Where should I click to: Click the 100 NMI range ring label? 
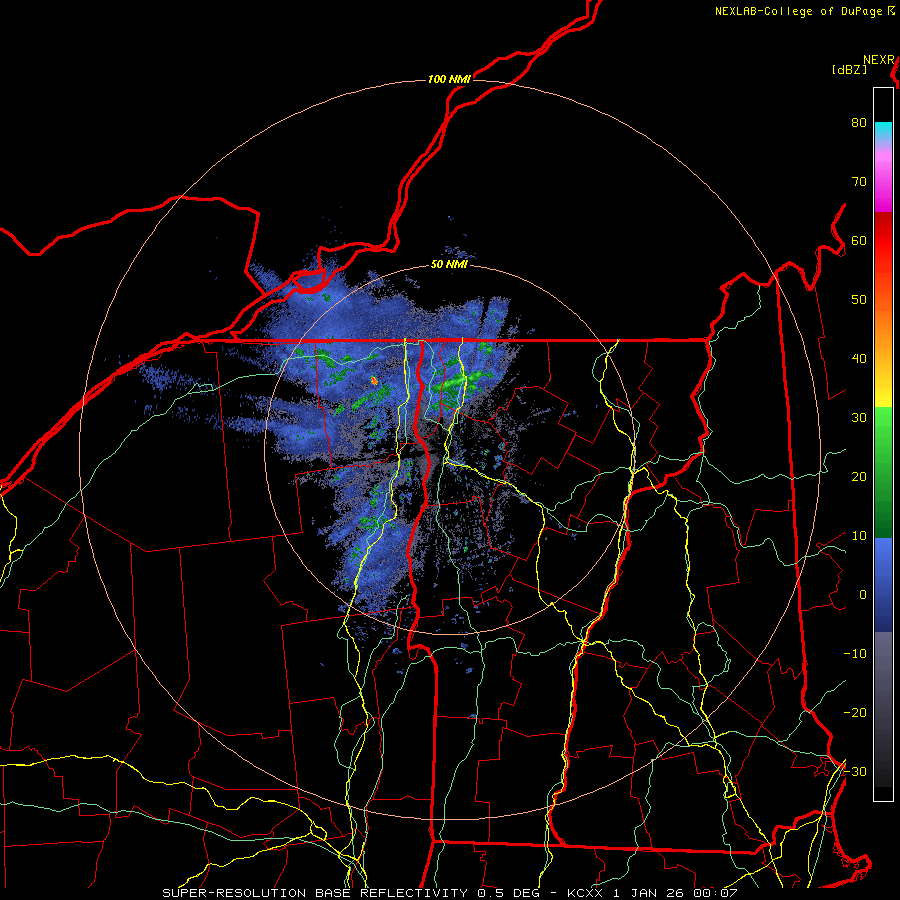(449, 79)
